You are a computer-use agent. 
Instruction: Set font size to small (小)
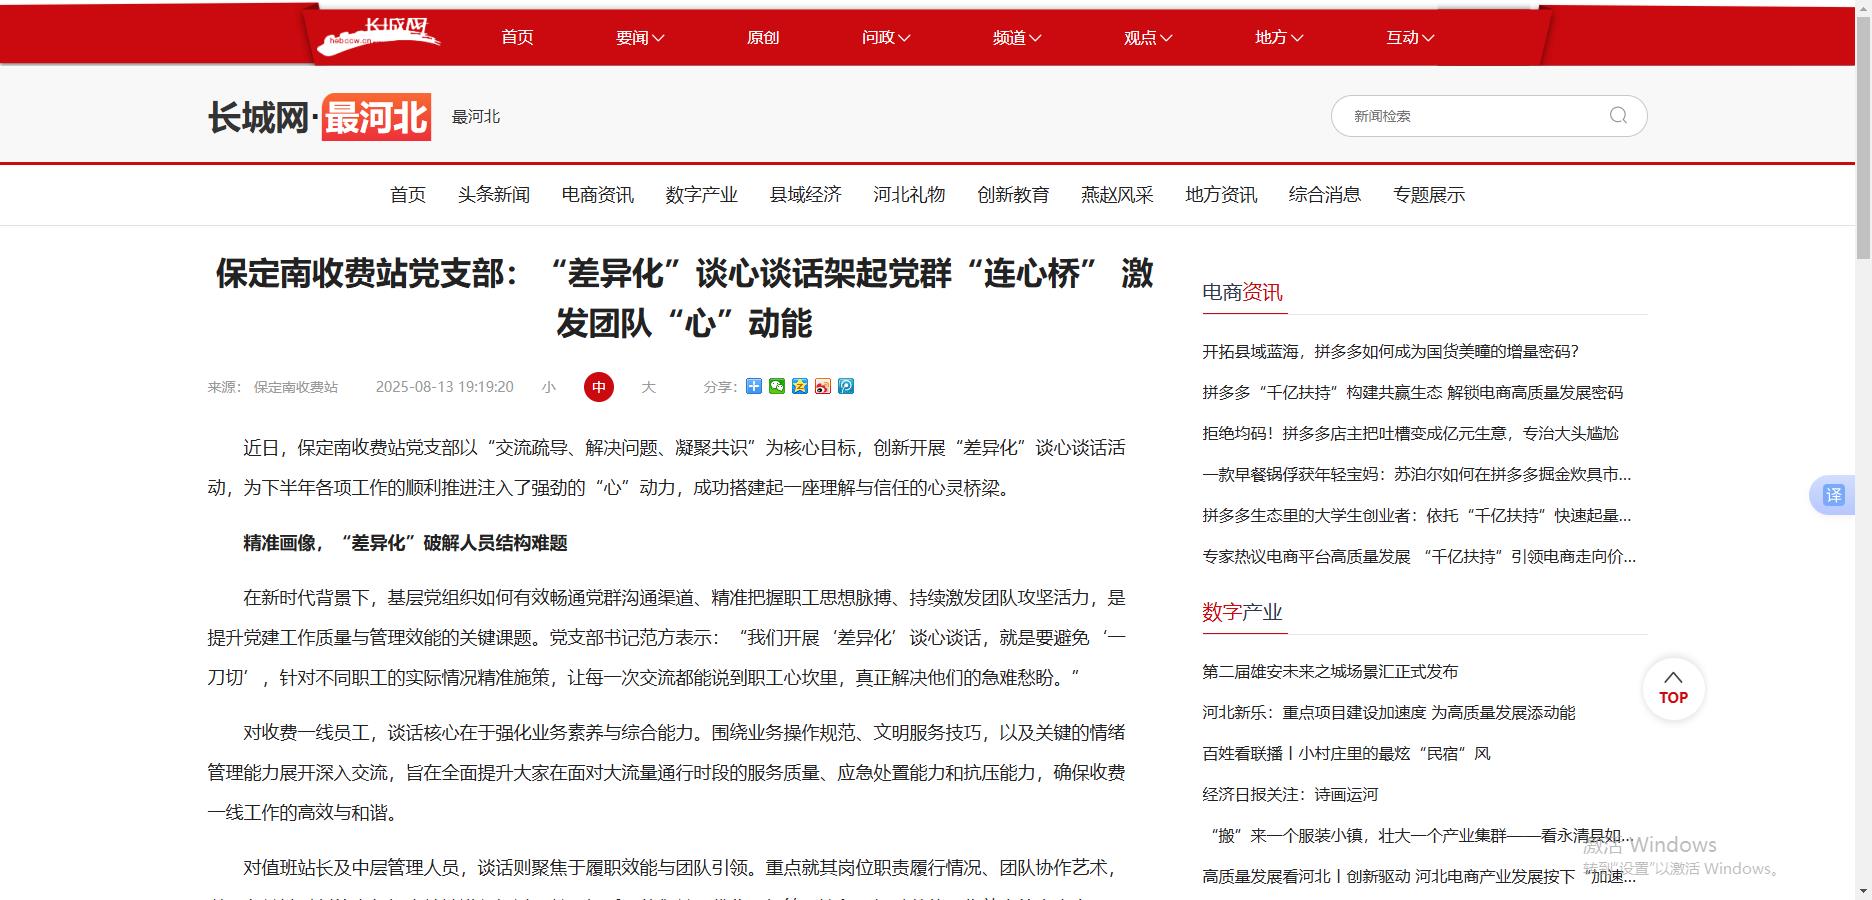pyautogui.click(x=549, y=387)
